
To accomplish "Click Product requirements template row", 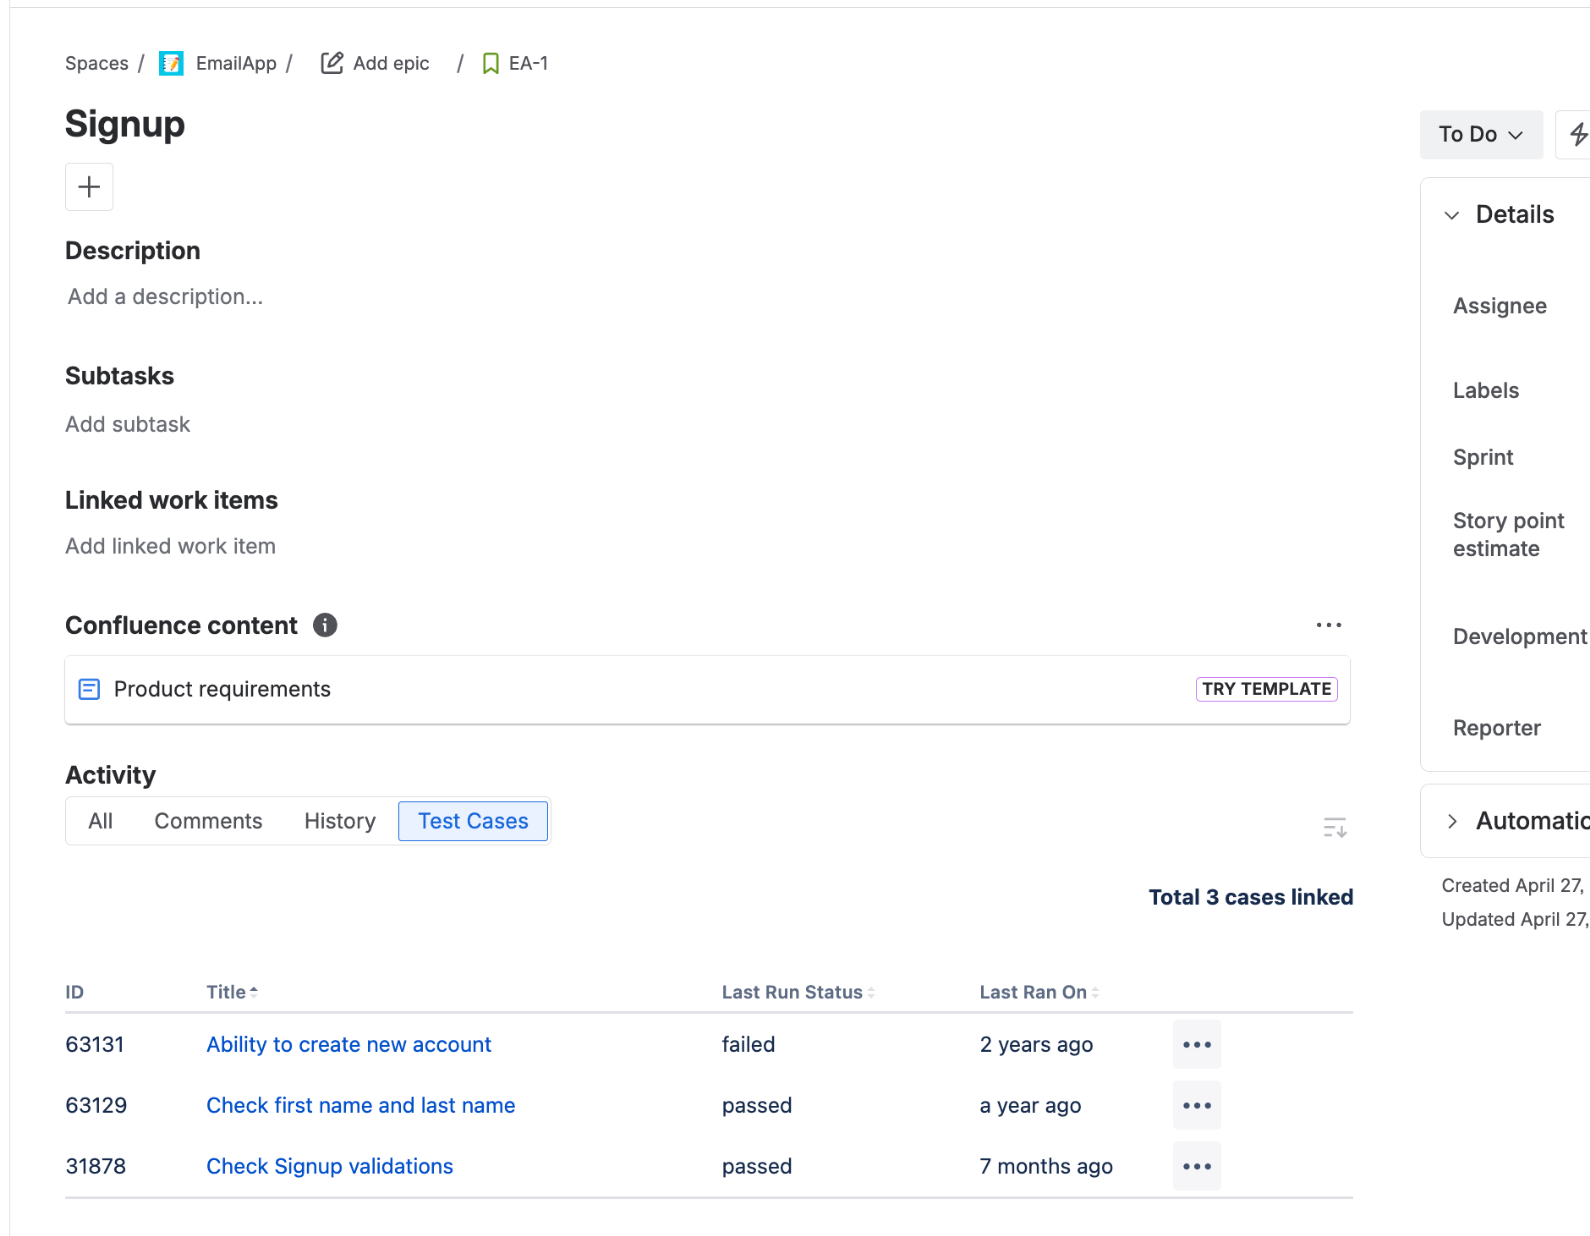I will [708, 689].
